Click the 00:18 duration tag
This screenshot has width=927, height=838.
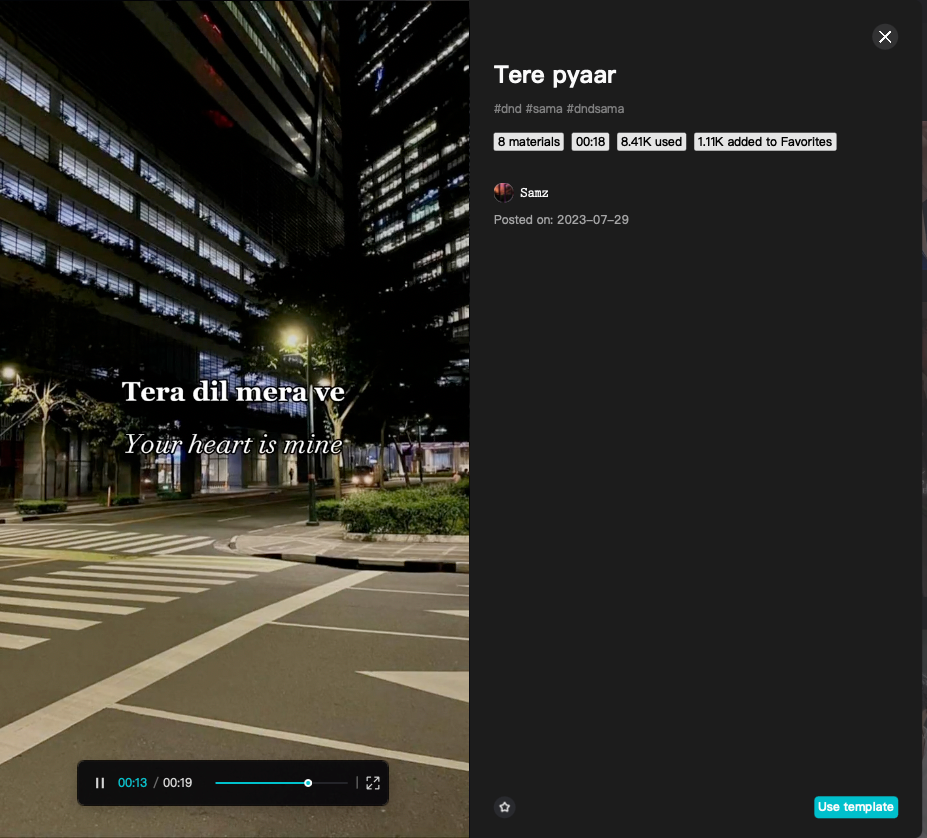coord(590,142)
